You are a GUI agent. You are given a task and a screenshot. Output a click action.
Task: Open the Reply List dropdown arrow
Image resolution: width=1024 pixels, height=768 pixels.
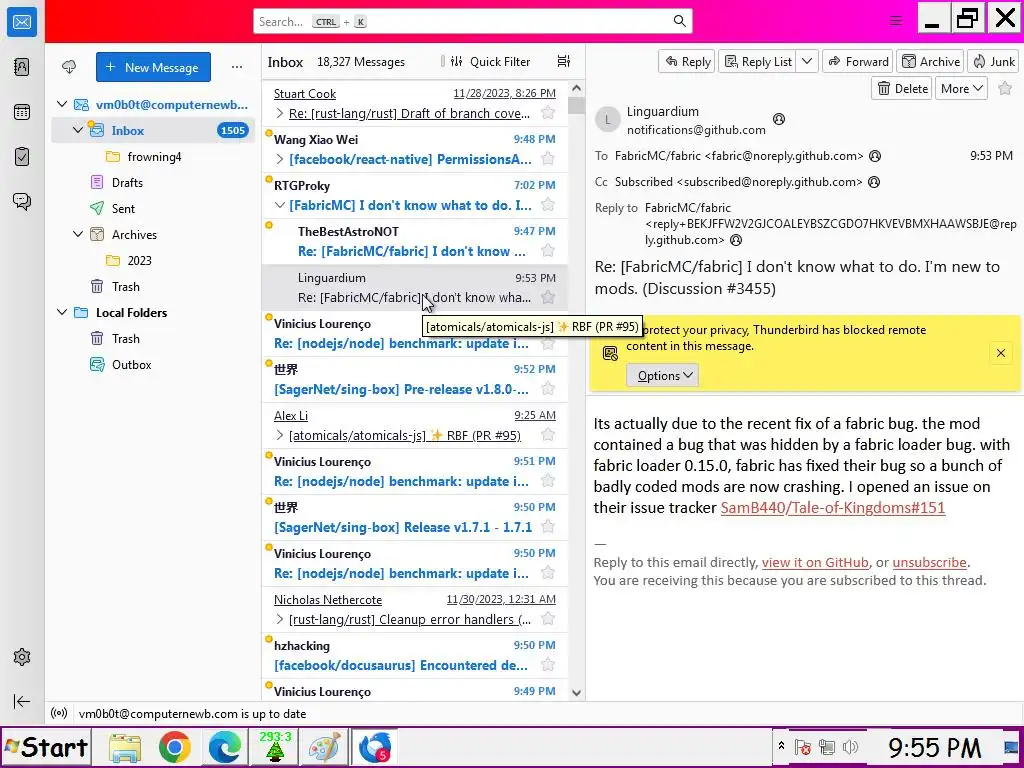(x=807, y=61)
